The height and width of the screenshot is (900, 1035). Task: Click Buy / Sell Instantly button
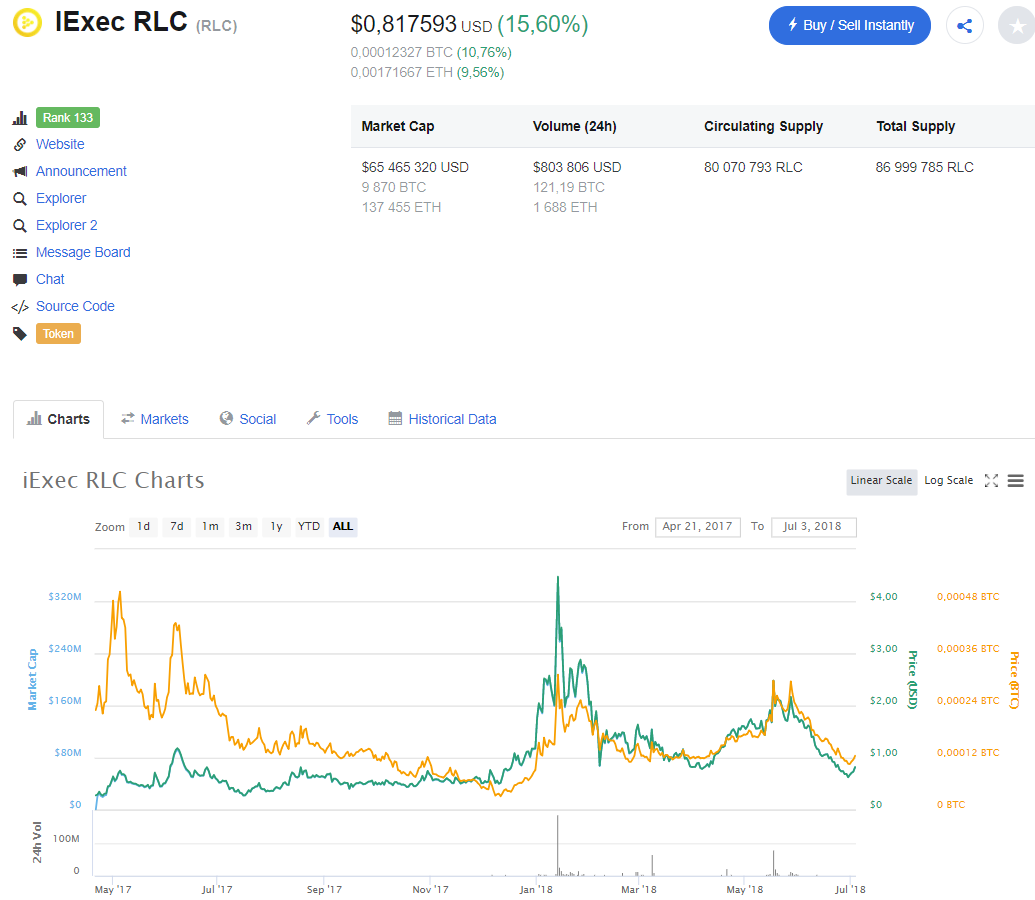(850, 26)
